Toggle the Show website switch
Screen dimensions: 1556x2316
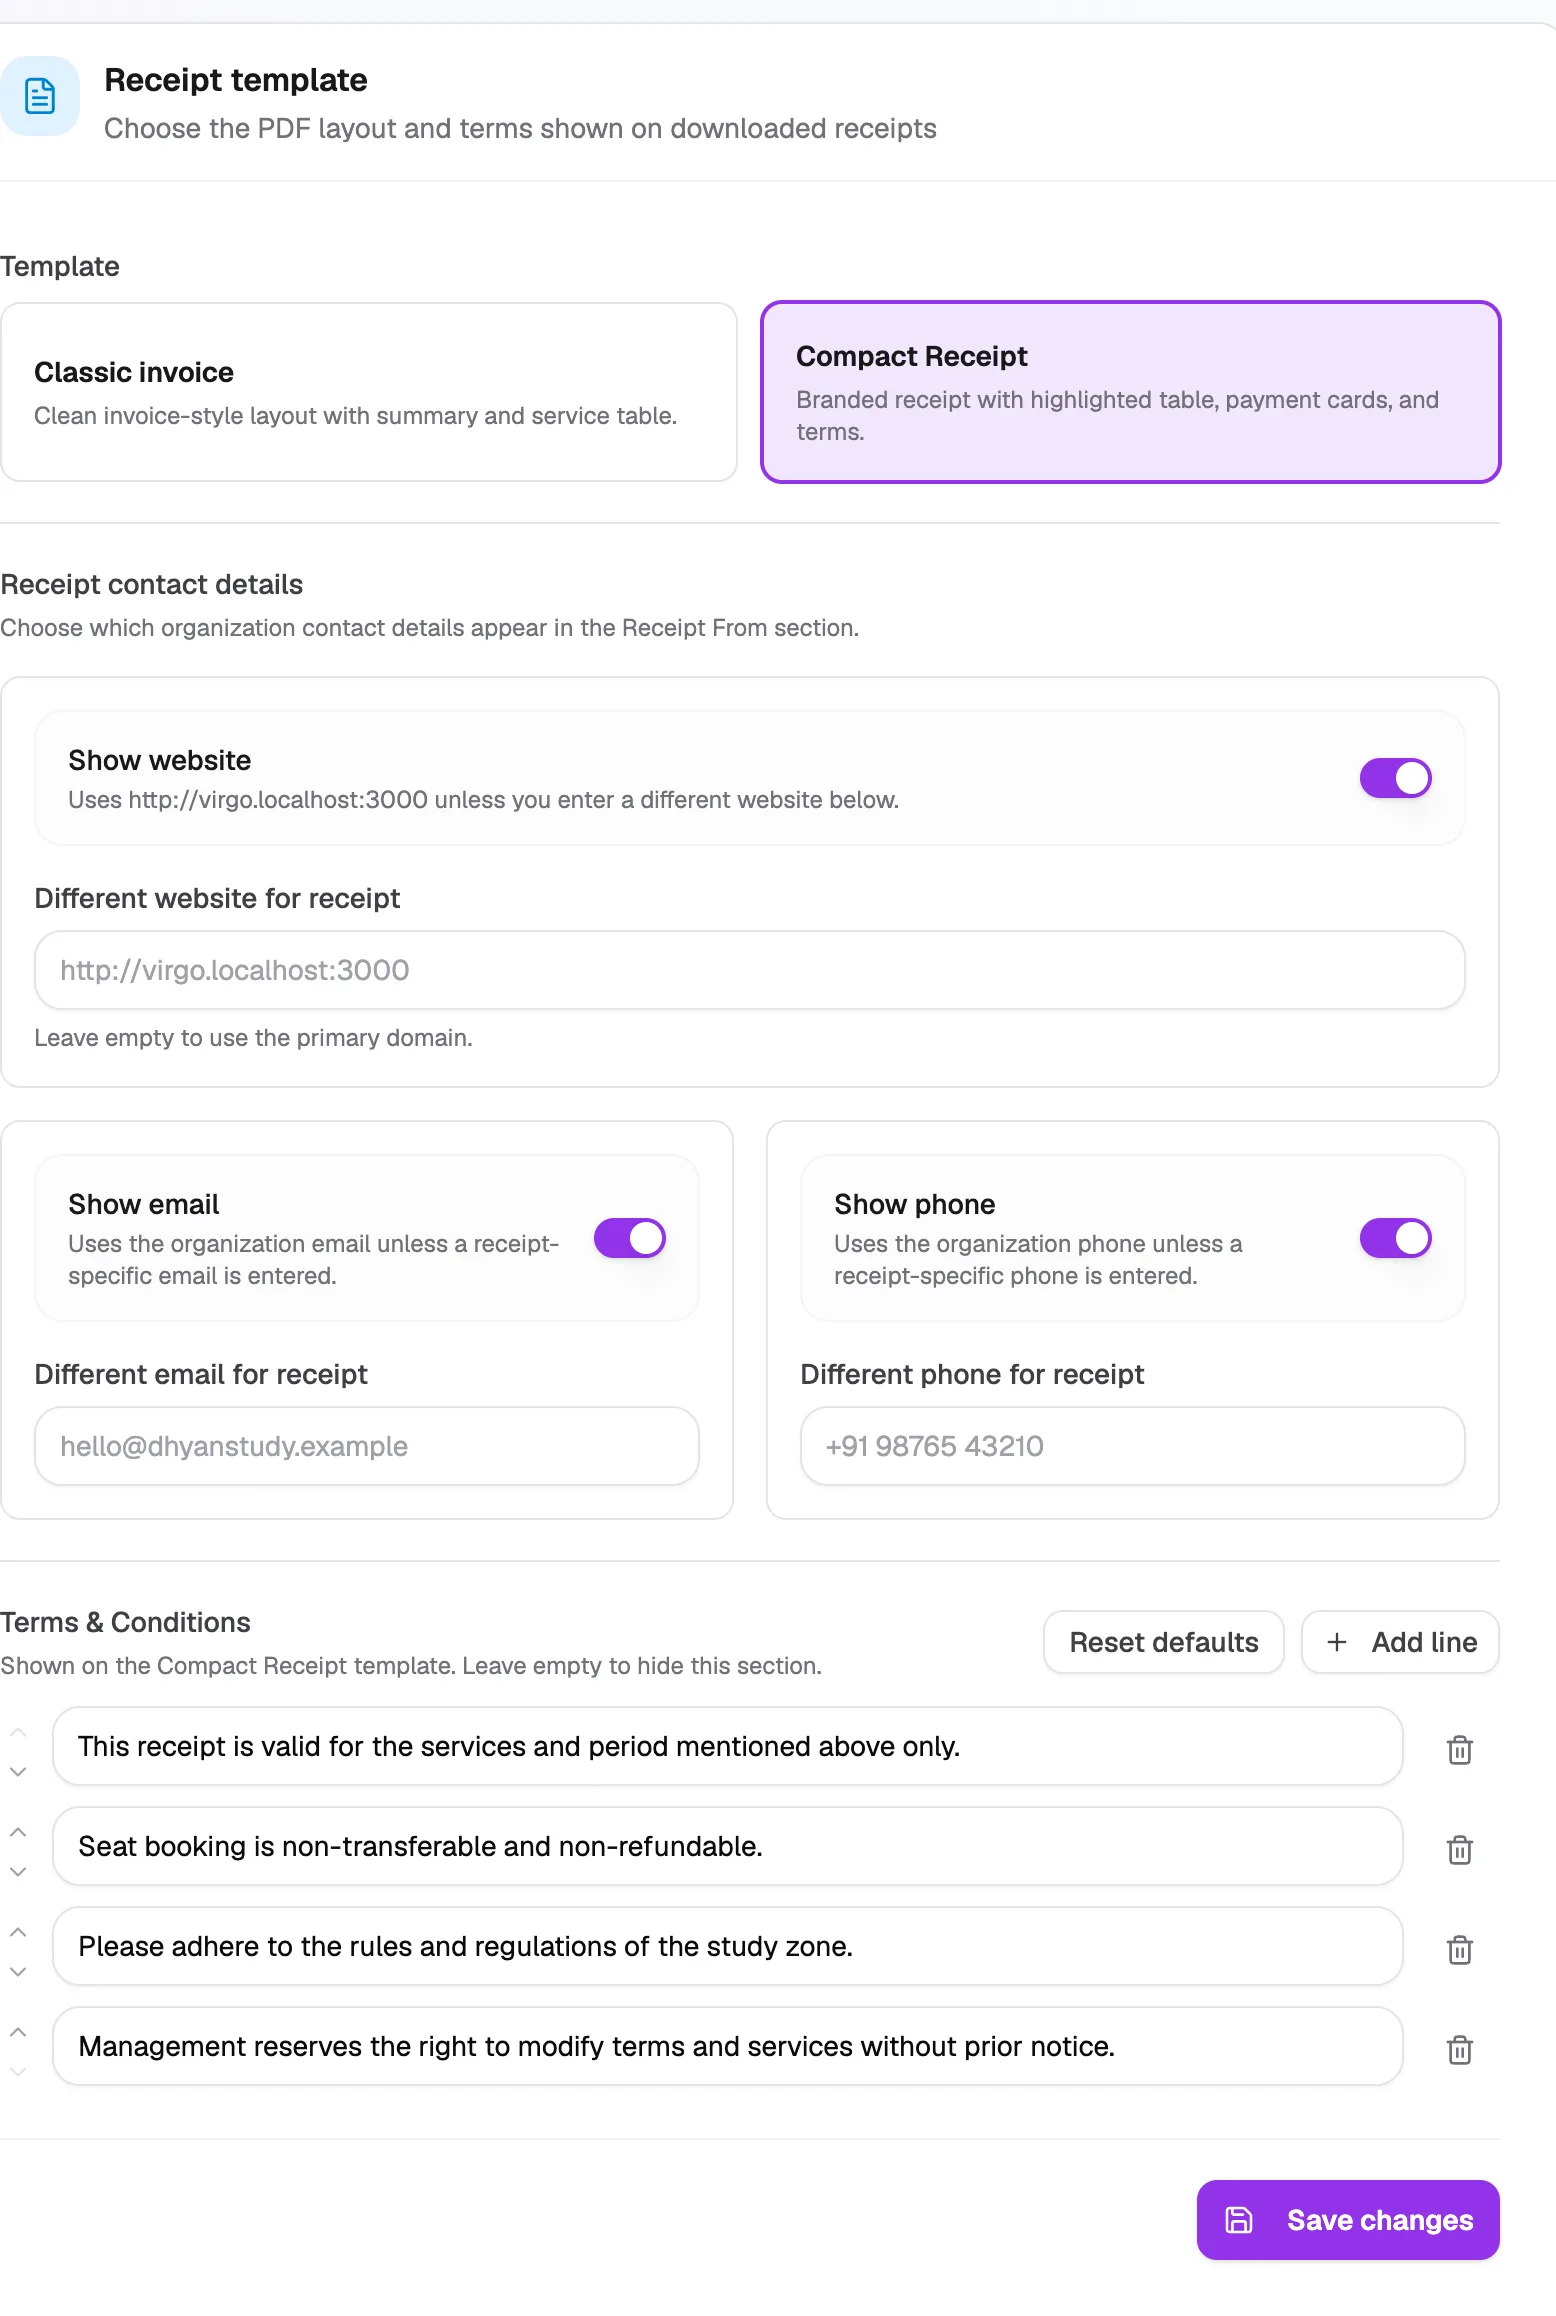click(1395, 778)
